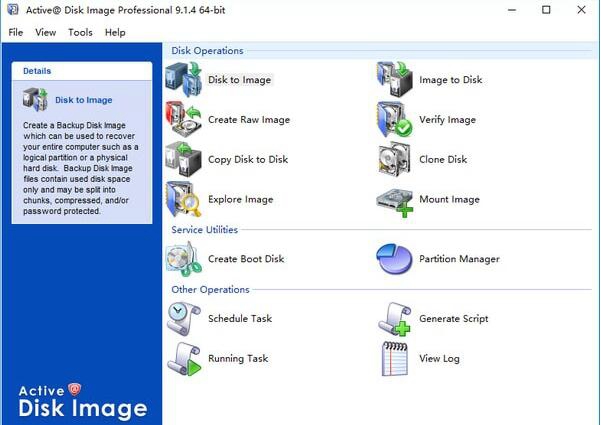The height and width of the screenshot is (425, 601).
Task: Choose the Verify Image text
Action: tap(447, 120)
